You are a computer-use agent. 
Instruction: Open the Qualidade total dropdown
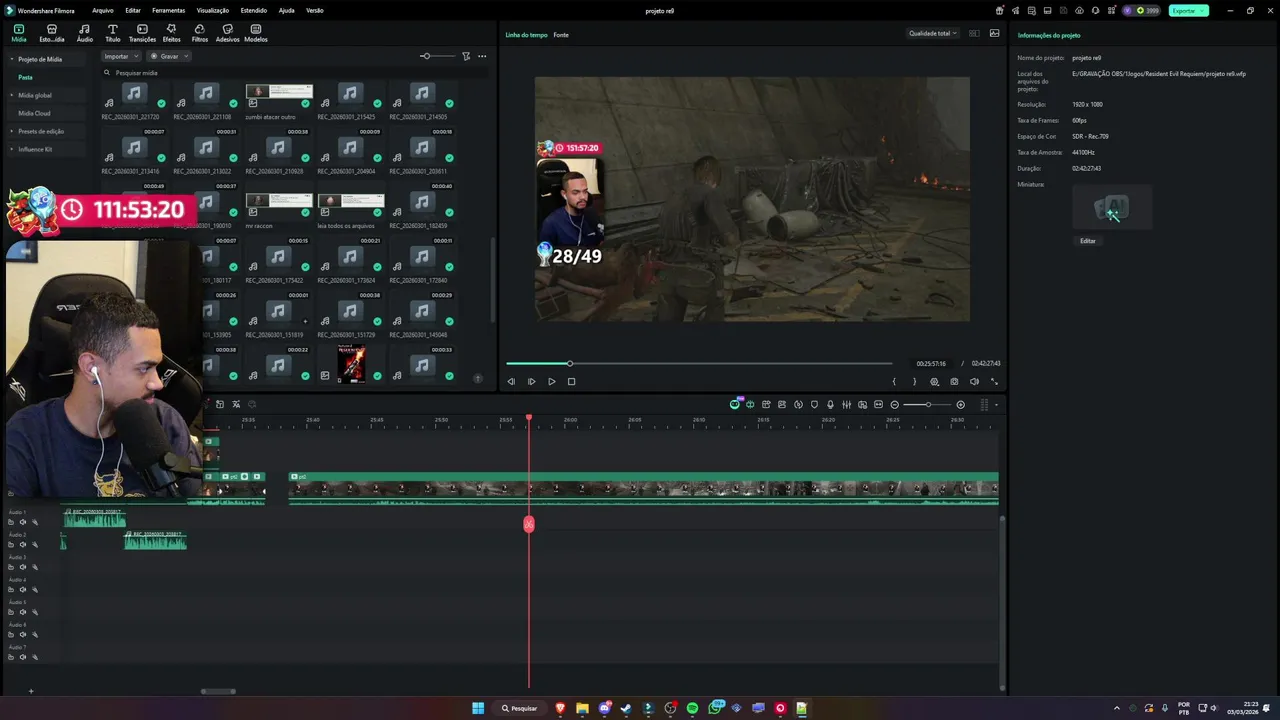tap(932, 33)
